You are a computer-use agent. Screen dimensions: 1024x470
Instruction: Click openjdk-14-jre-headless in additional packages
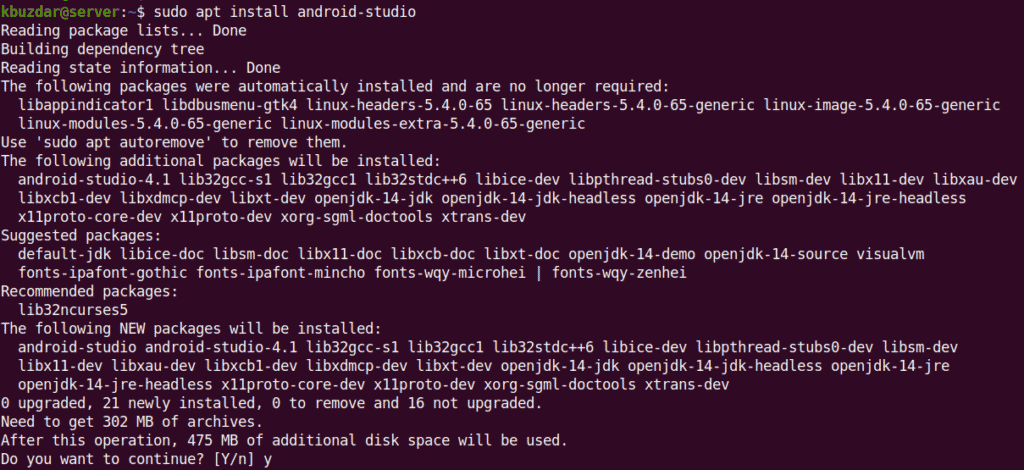click(x=869, y=198)
